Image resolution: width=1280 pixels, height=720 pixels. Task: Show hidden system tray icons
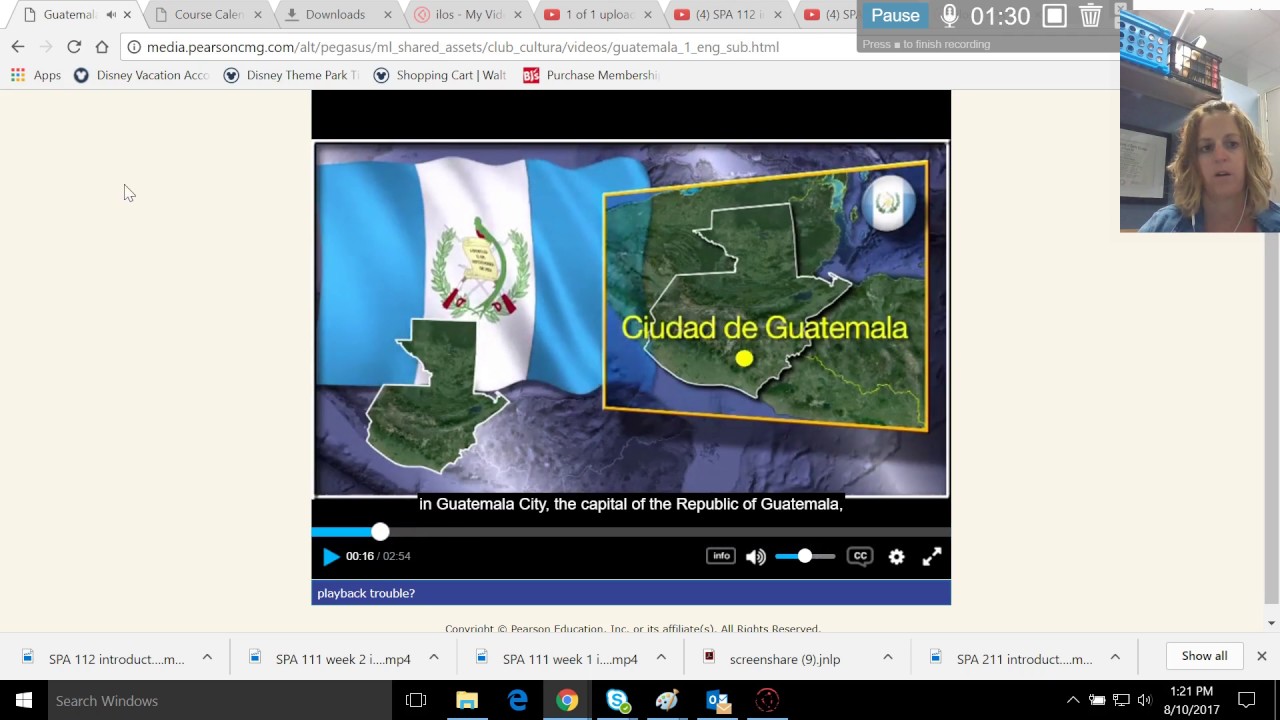1073,700
